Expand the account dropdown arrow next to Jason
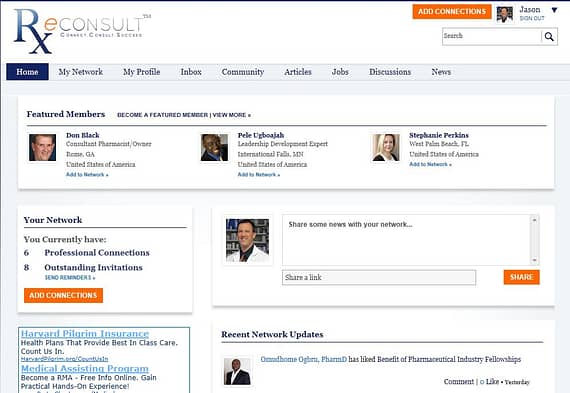 tap(554, 10)
